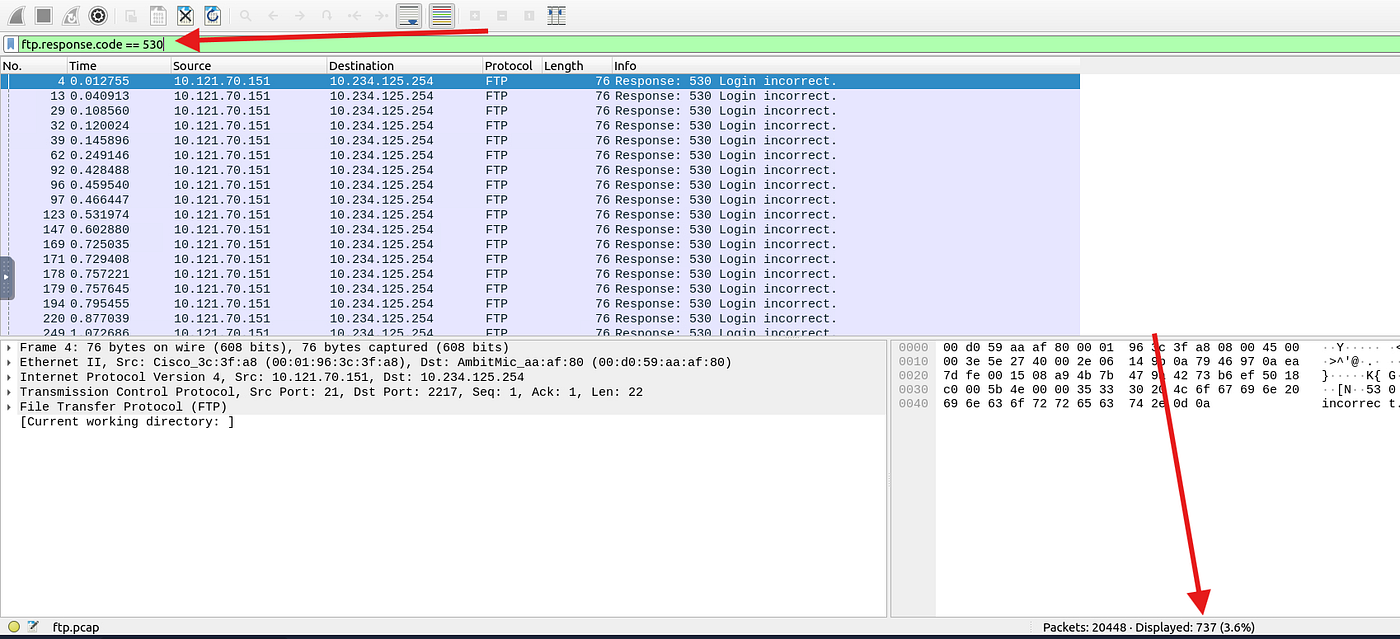Expand the File Transfer Protocol (FTP) layer
Screen dimensions: 1400x639
click(9, 407)
